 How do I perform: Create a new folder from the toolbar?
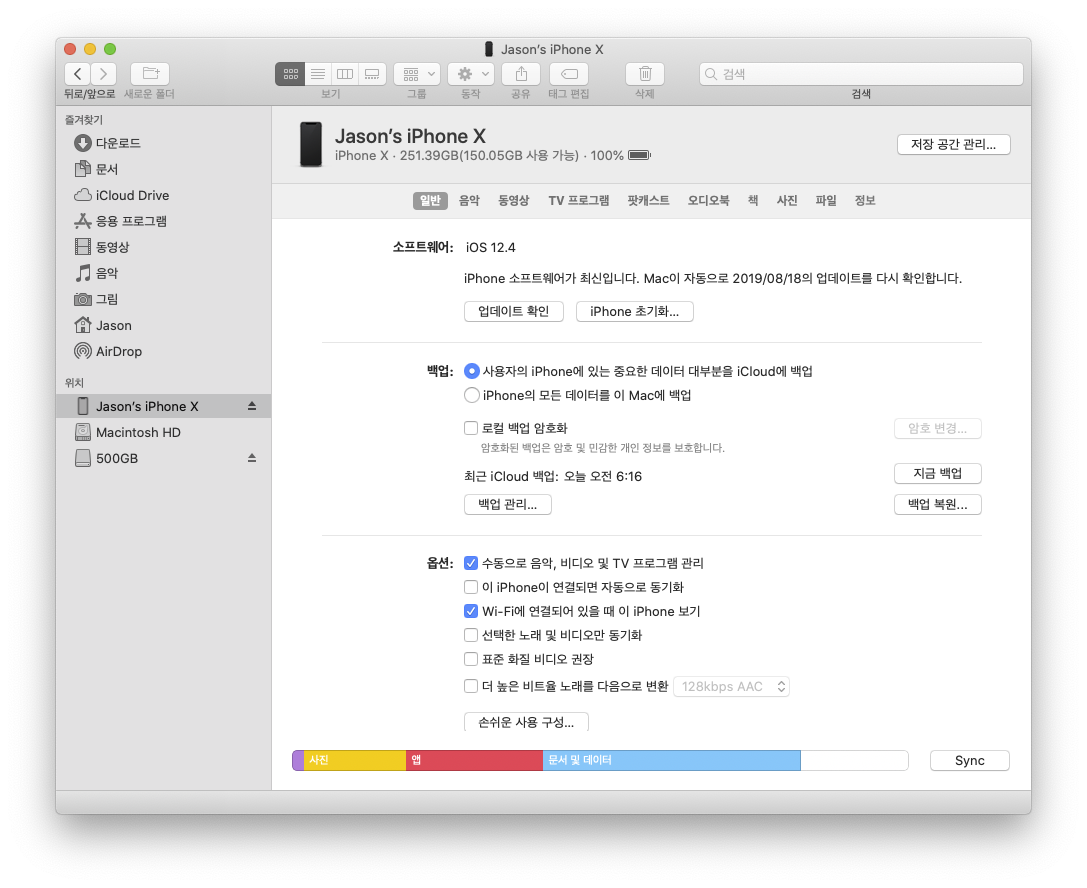[150, 73]
